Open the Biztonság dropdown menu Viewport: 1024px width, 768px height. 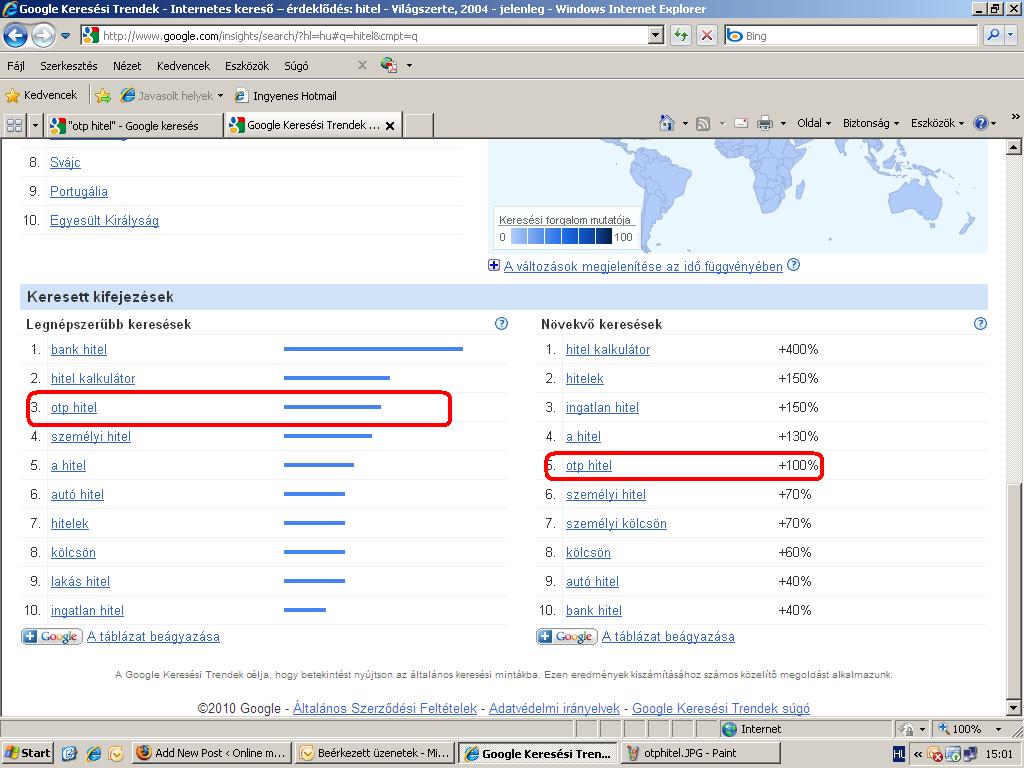pyautogui.click(x=870, y=123)
